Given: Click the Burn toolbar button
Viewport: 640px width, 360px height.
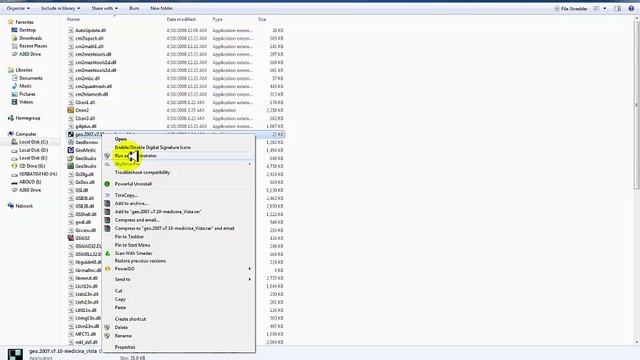Looking at the screenshot, I should (x=134, y=8).
